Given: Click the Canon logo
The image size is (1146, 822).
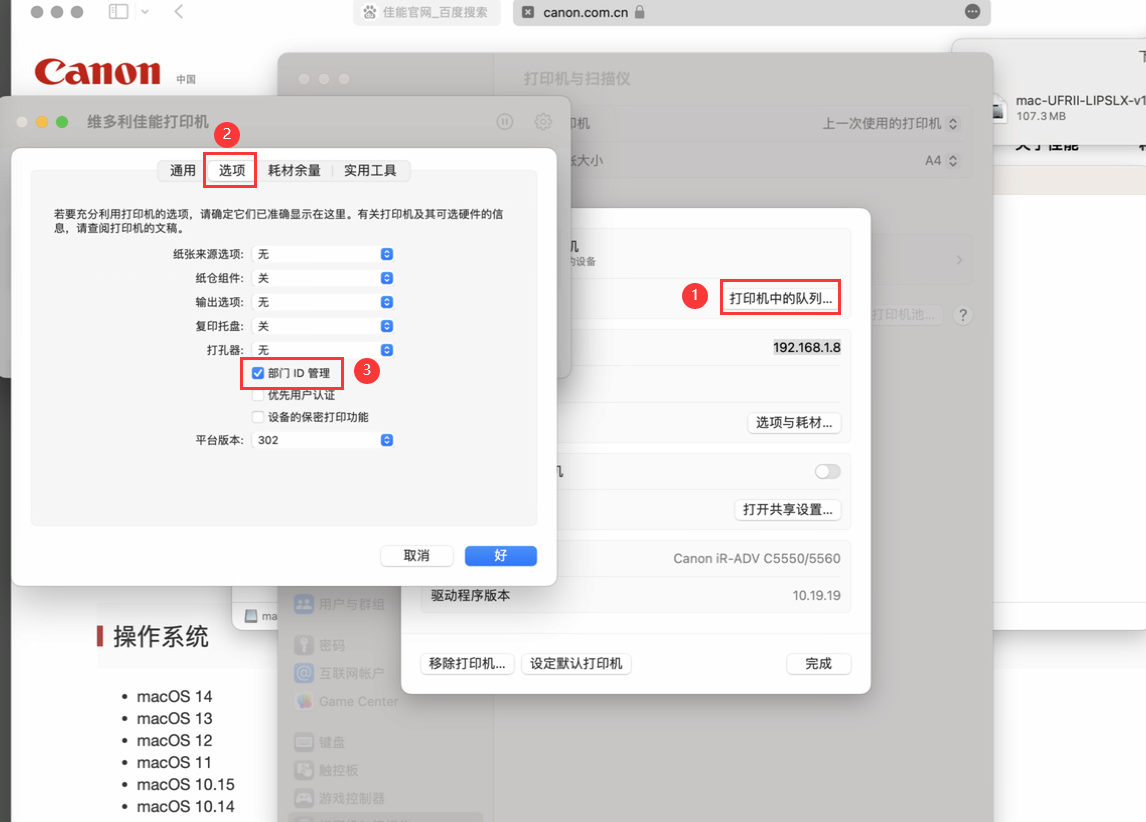Looking at the screenshot, I should point(98,72).
